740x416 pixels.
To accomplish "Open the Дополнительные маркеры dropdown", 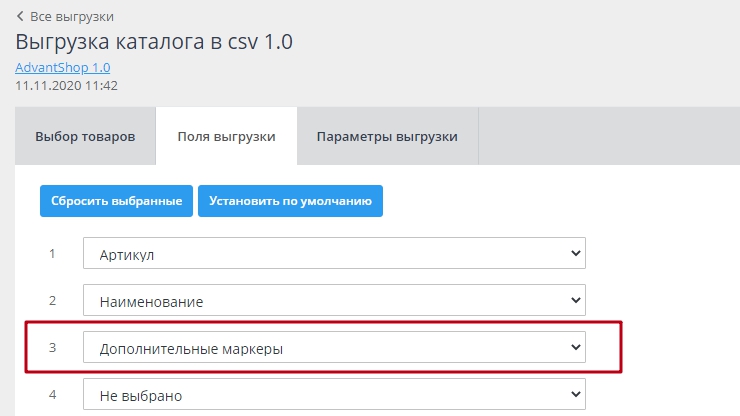I will click(x=333, y=348).
